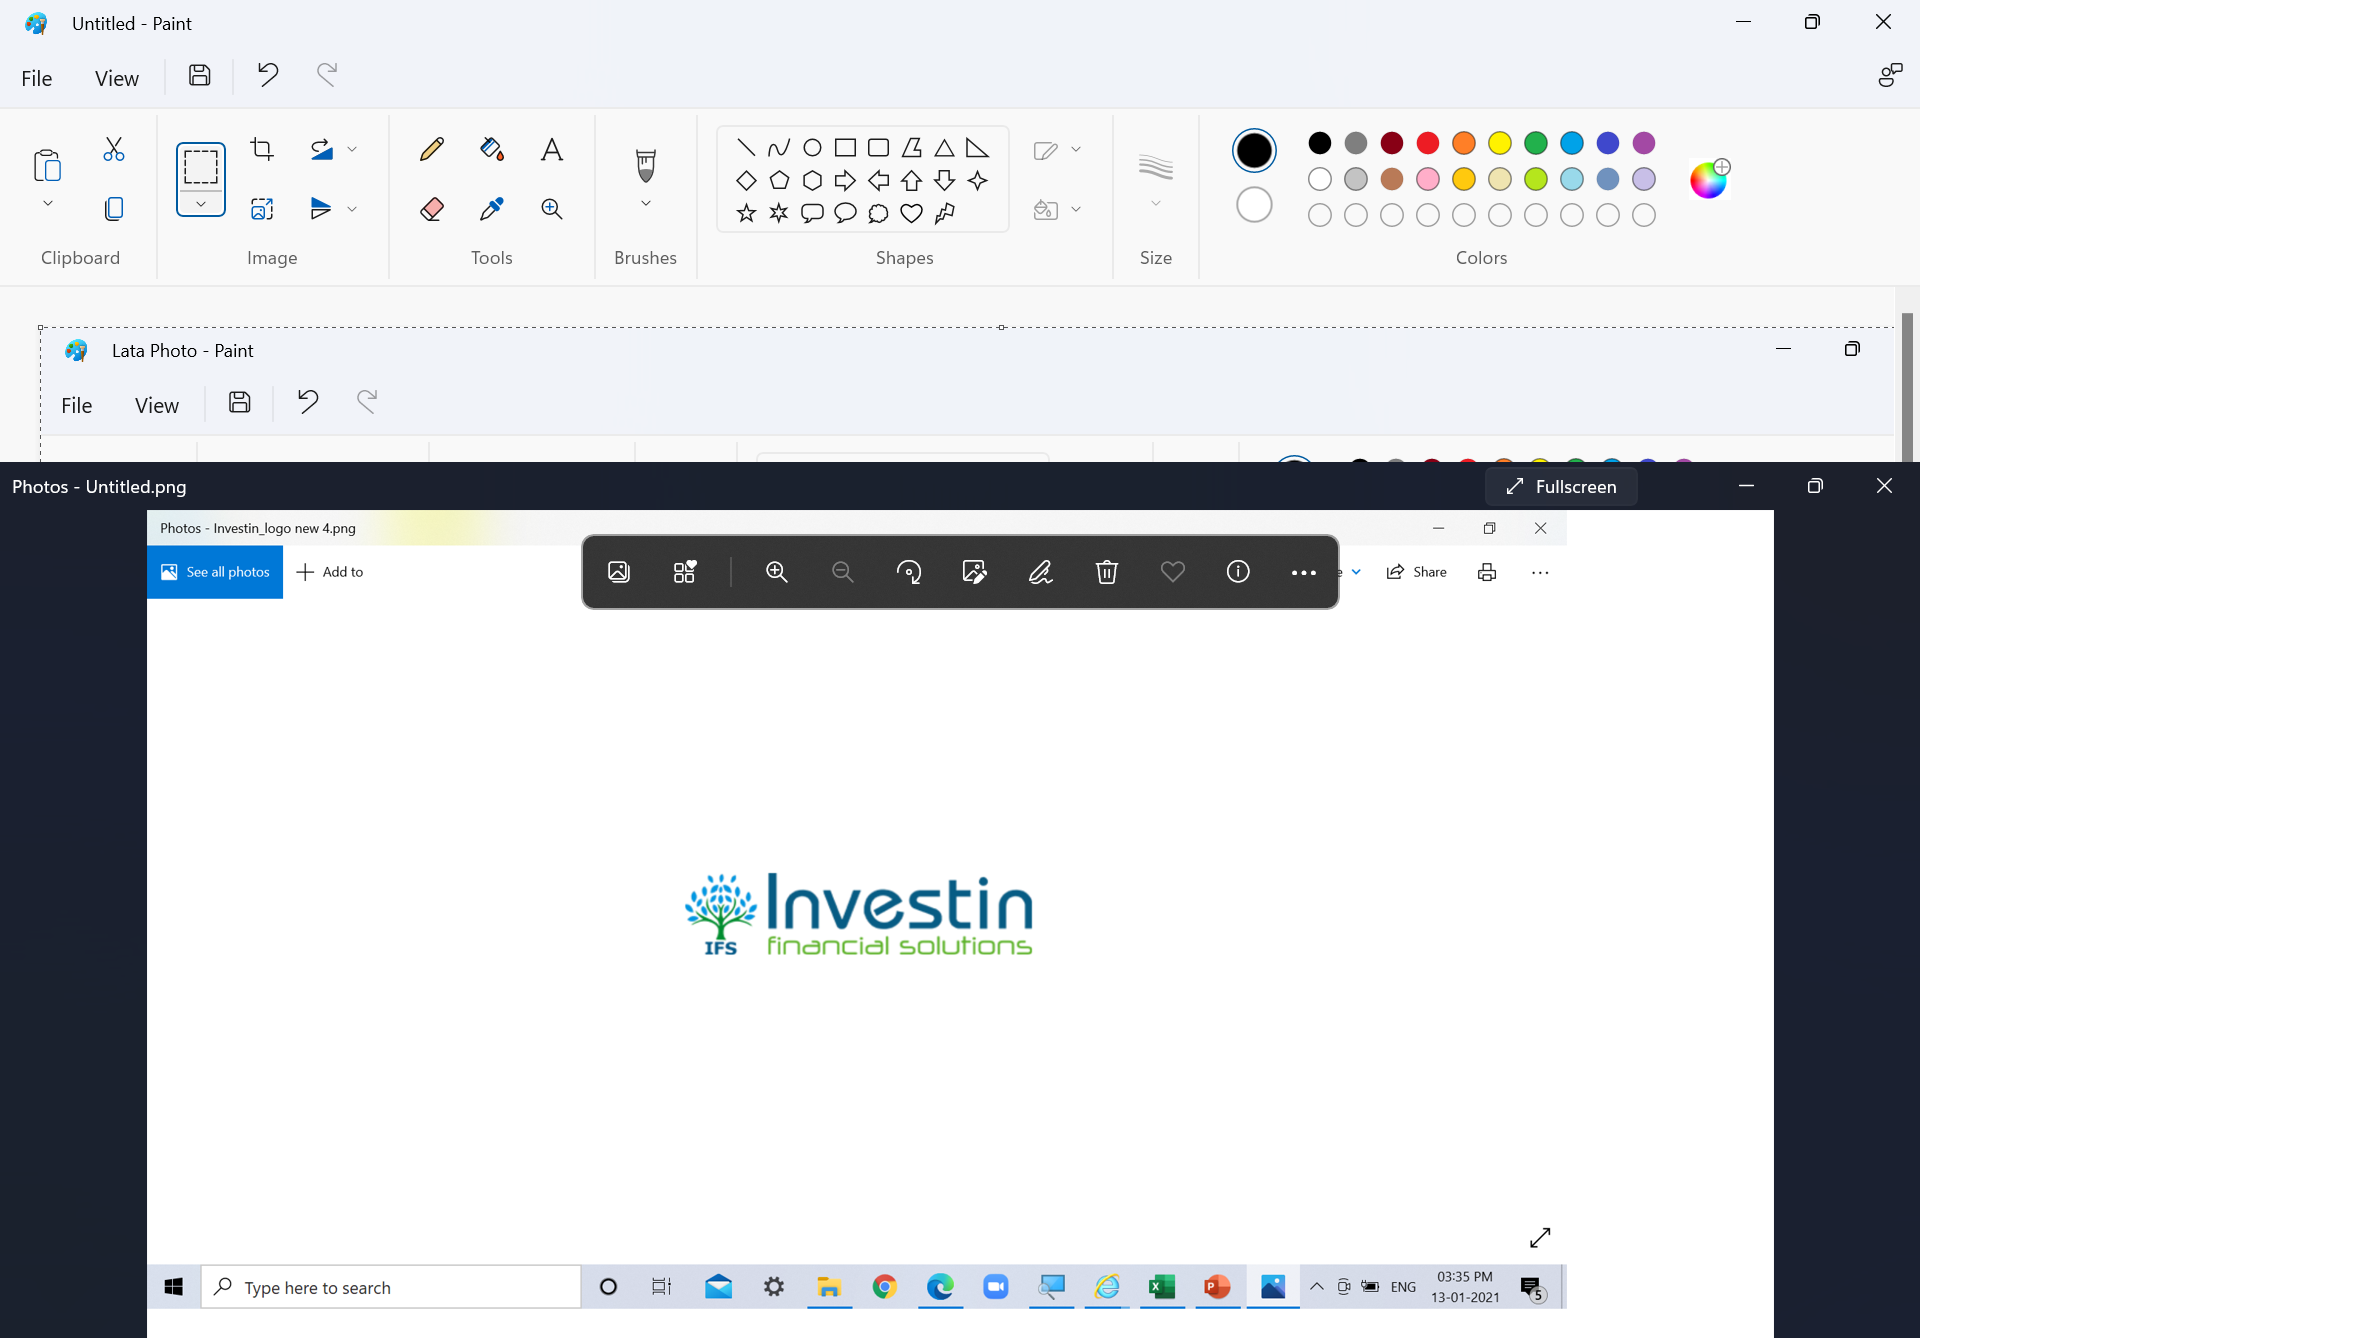2354x1338 pixels.
Task: Select the Oval shape
Action: 812,147
